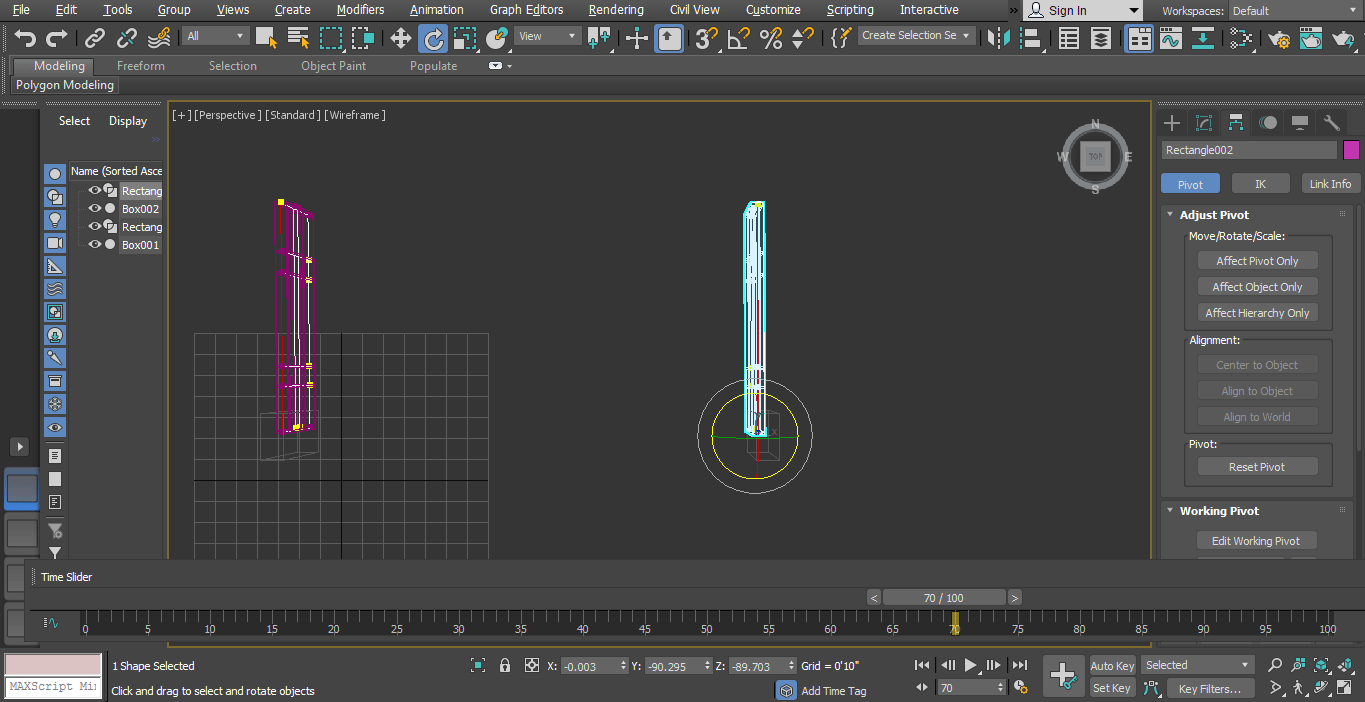Click the Affect Pivot Only button

tap(1257, 260)
